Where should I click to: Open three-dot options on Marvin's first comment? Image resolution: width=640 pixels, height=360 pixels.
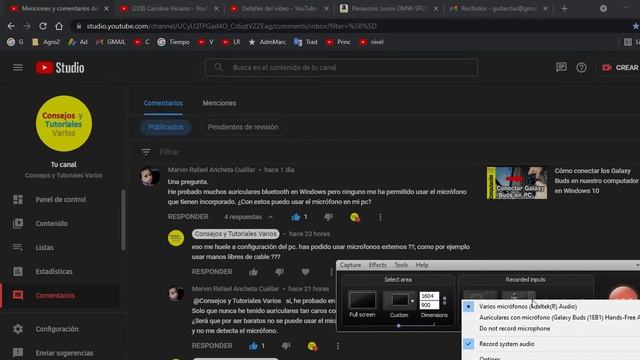[x=380, y=217]
